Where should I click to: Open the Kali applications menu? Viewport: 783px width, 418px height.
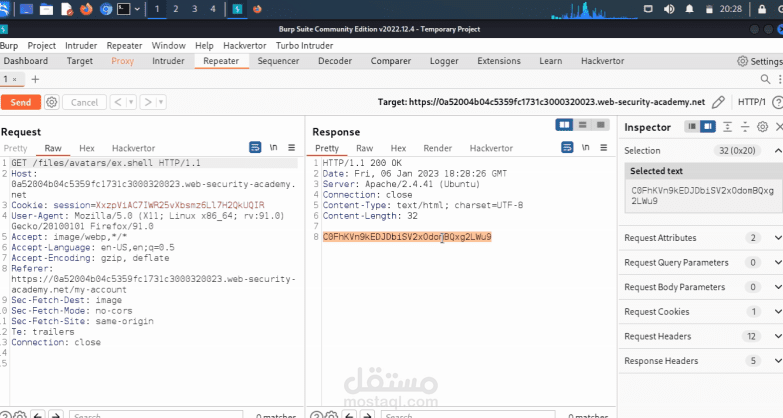coord(4,9)
